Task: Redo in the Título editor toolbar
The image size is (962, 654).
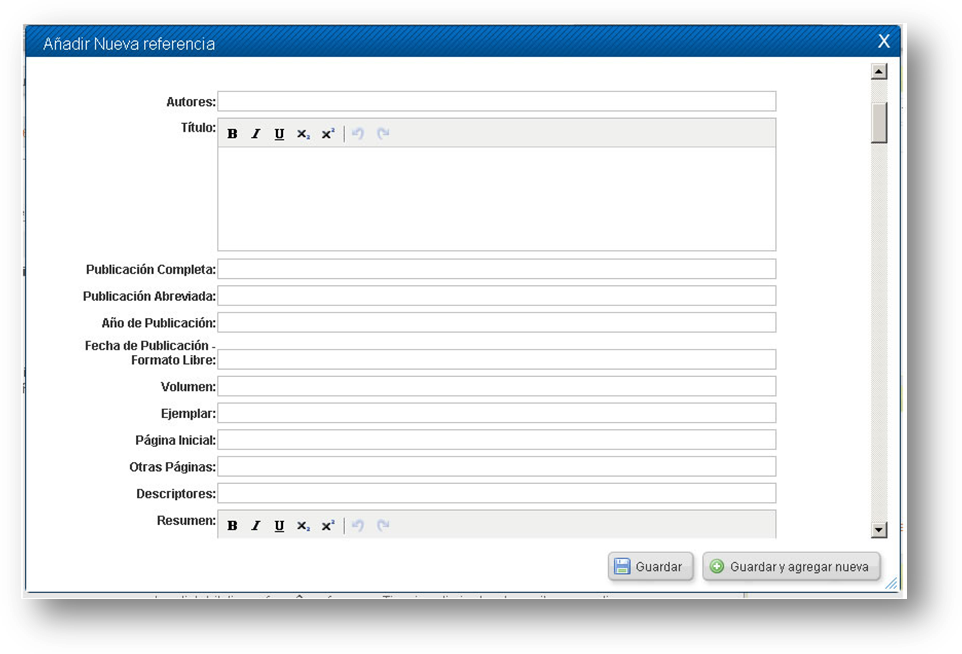Action: 383,134
